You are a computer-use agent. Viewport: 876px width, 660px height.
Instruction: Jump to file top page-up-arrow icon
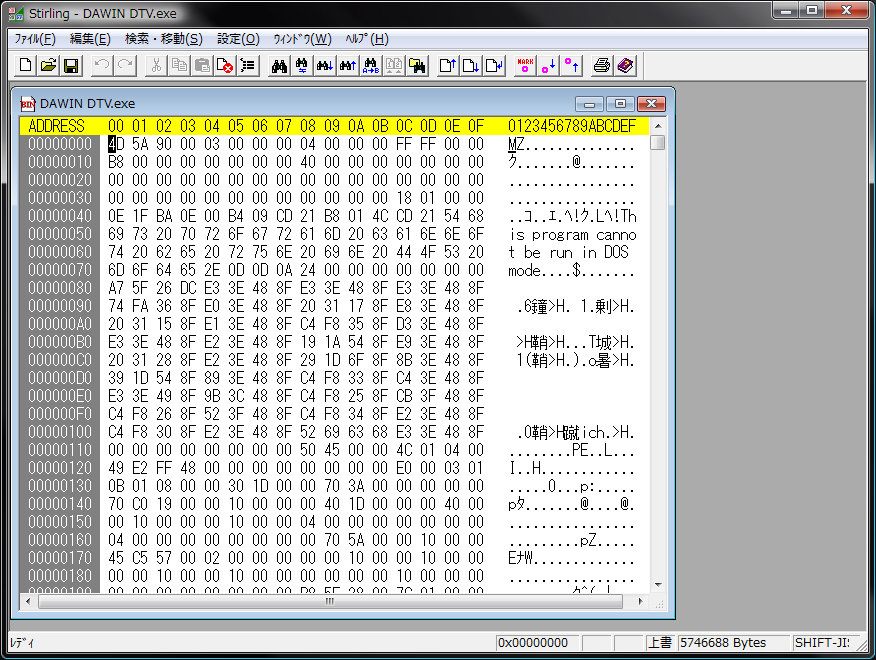(448, 66)
